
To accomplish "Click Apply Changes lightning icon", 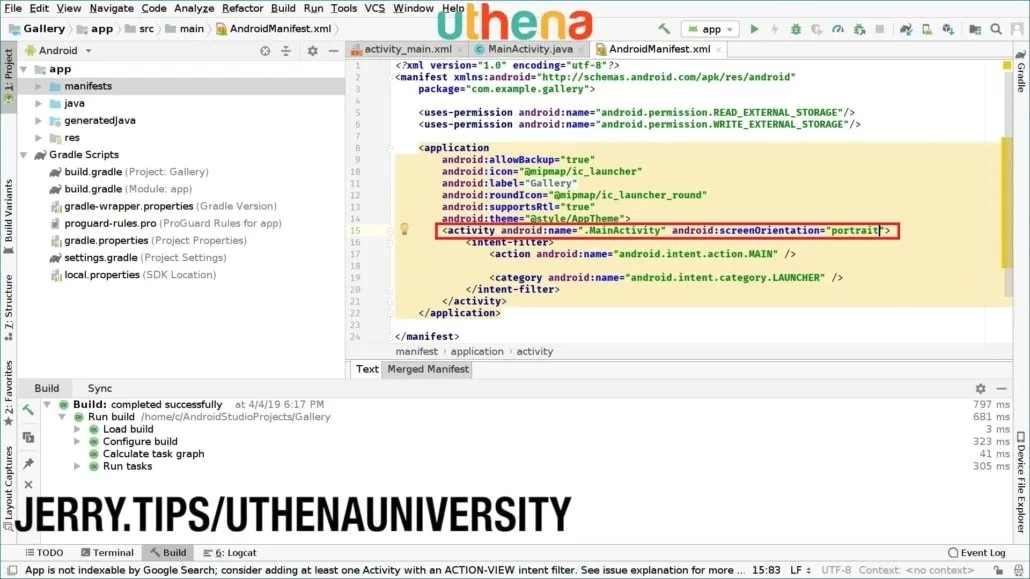I will point(774,29).
